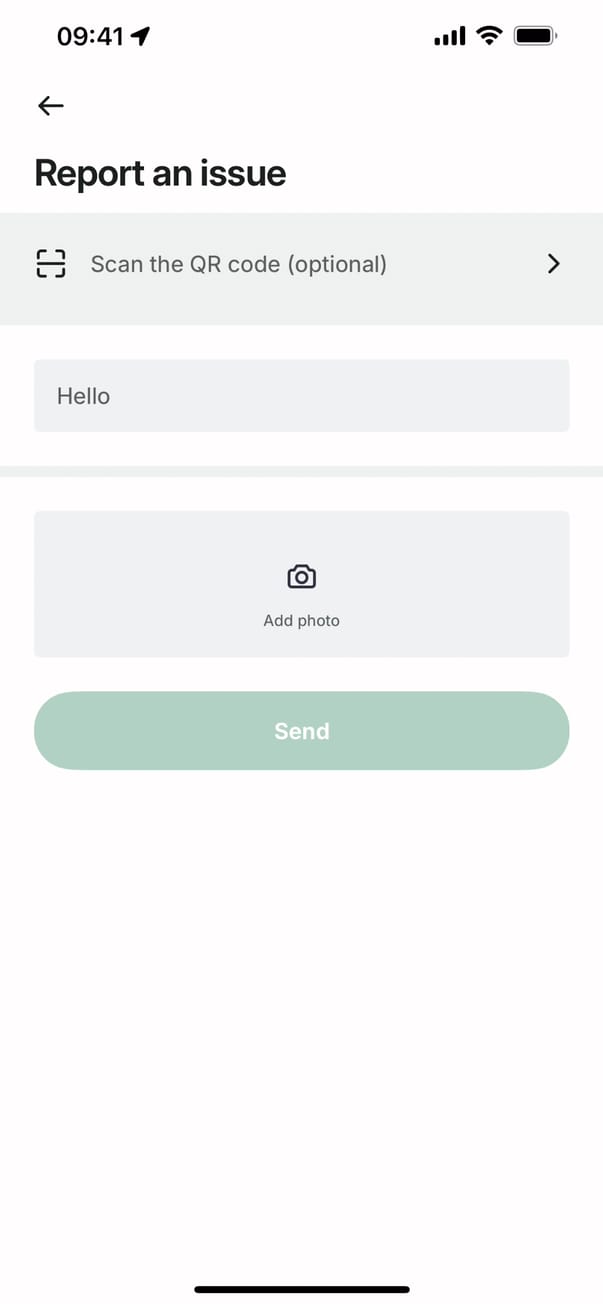
Task: Select the "Scan the QR code (optional)" label
Action: point(238,264)
